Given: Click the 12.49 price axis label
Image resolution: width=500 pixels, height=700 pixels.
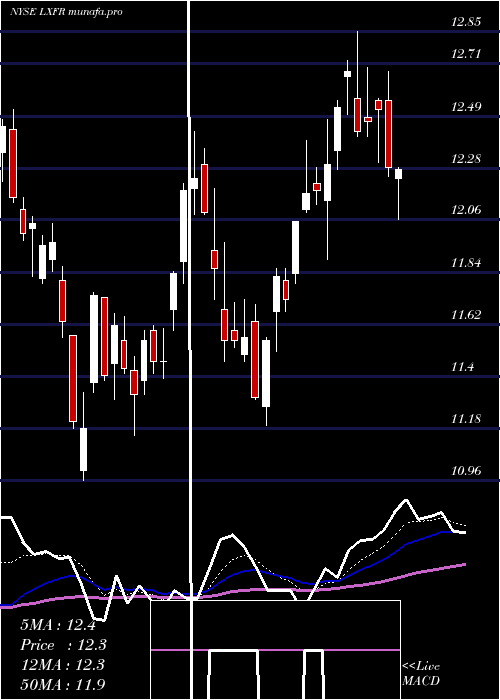Looking at the screenshot, I should click(x=466, y=107).
